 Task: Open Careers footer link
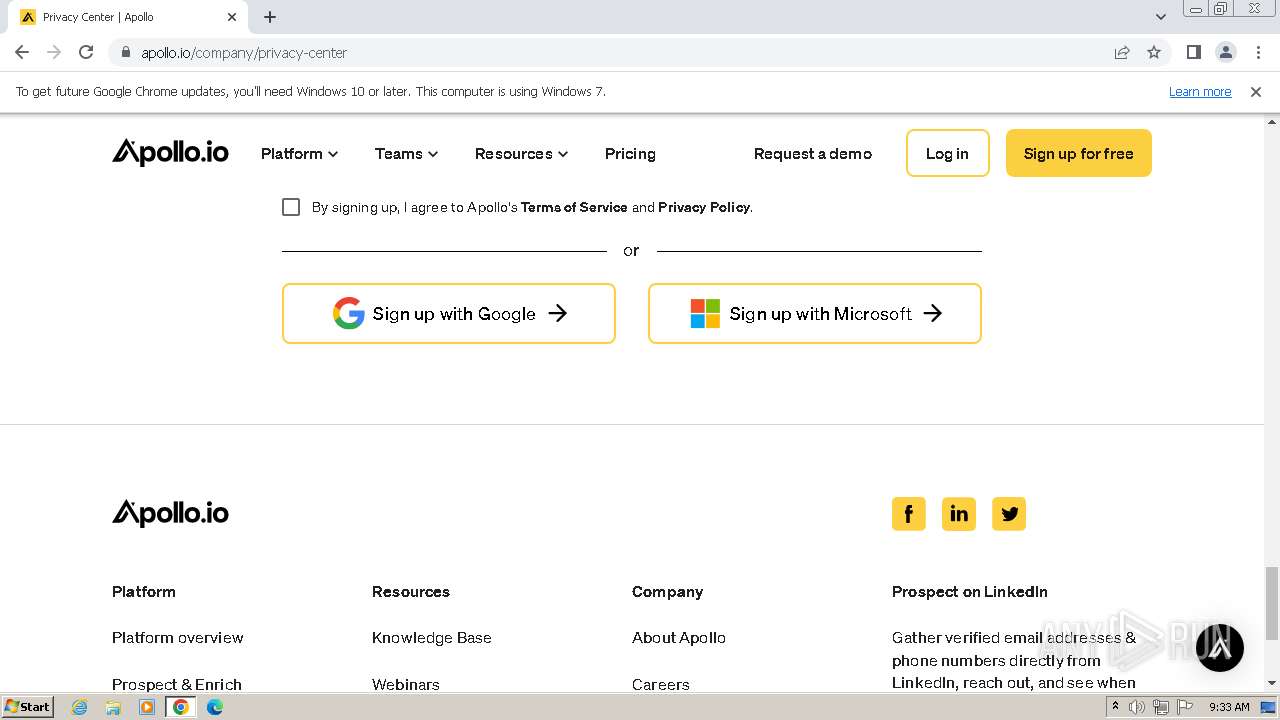(661, 684)
